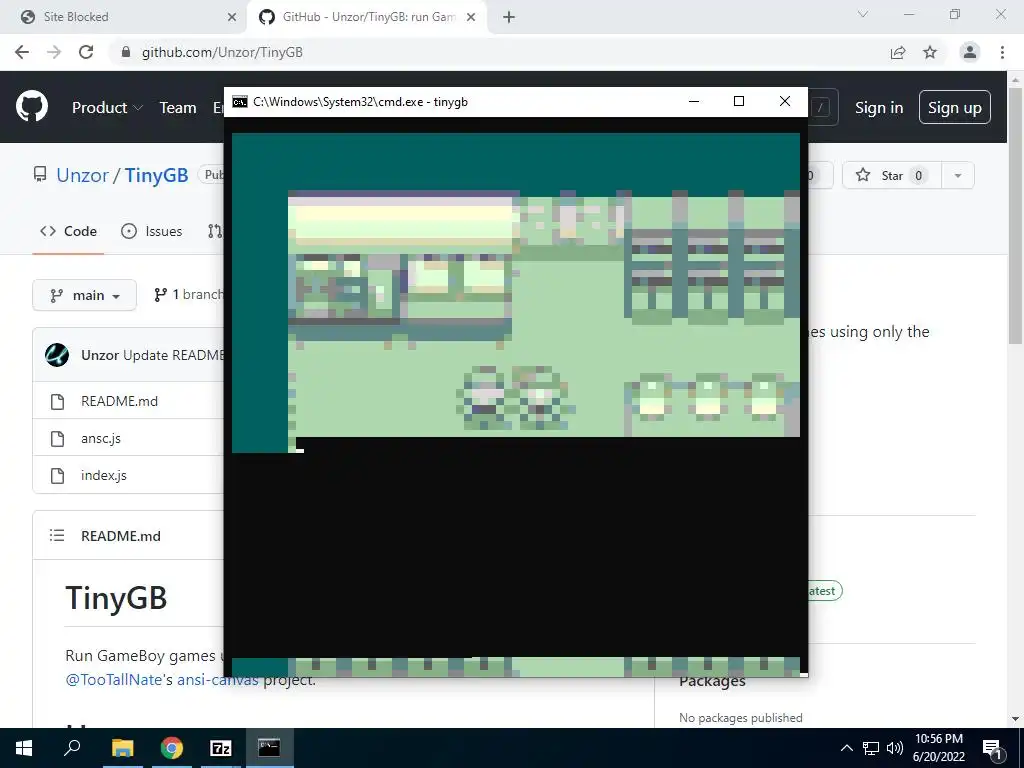The image size is (1024, 768).
Task: Click index.js file icon
Action: pyautogui.click(x=57, y=475)
